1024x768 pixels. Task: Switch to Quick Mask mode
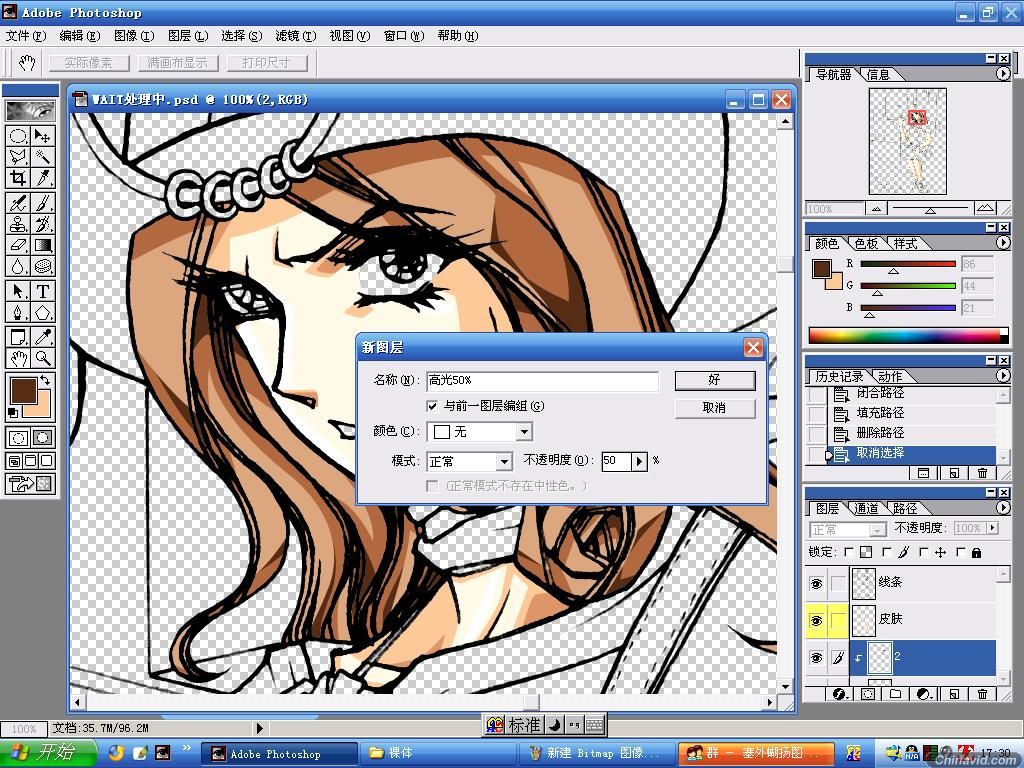point(42,438)
